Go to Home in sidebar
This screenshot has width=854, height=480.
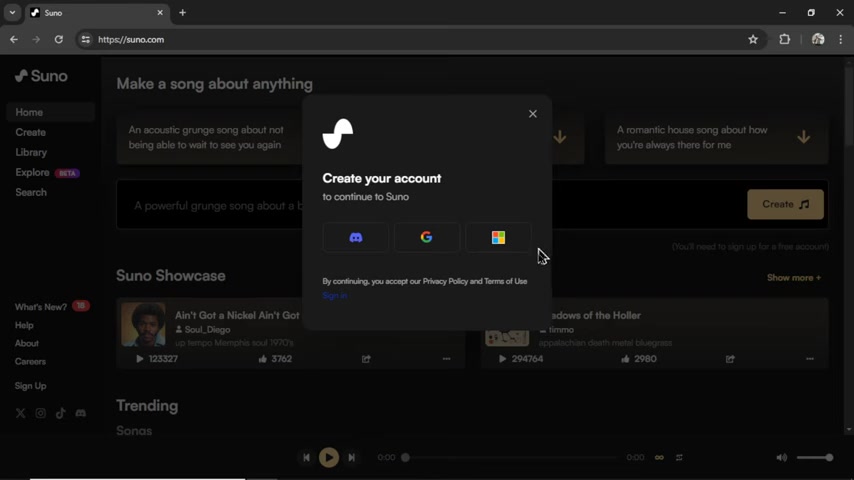(x=51, y=112)
